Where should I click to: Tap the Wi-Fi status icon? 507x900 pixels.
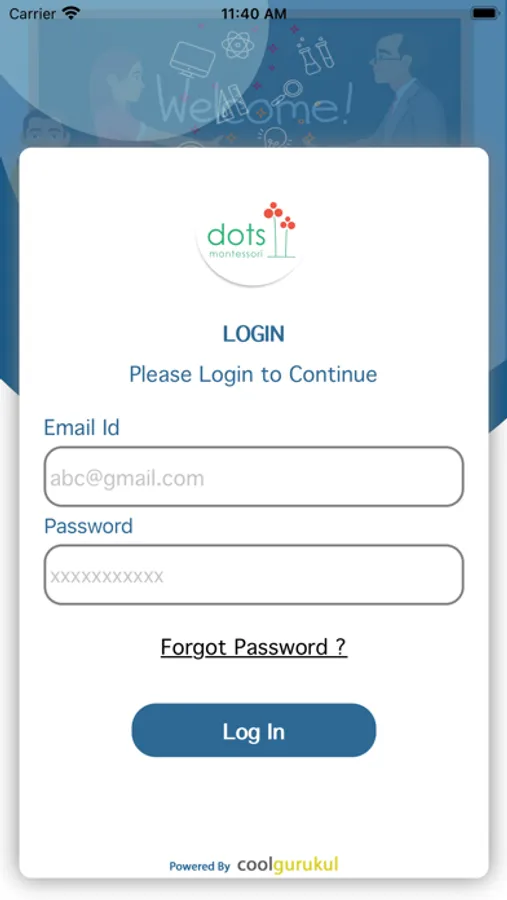pos(72,13)
